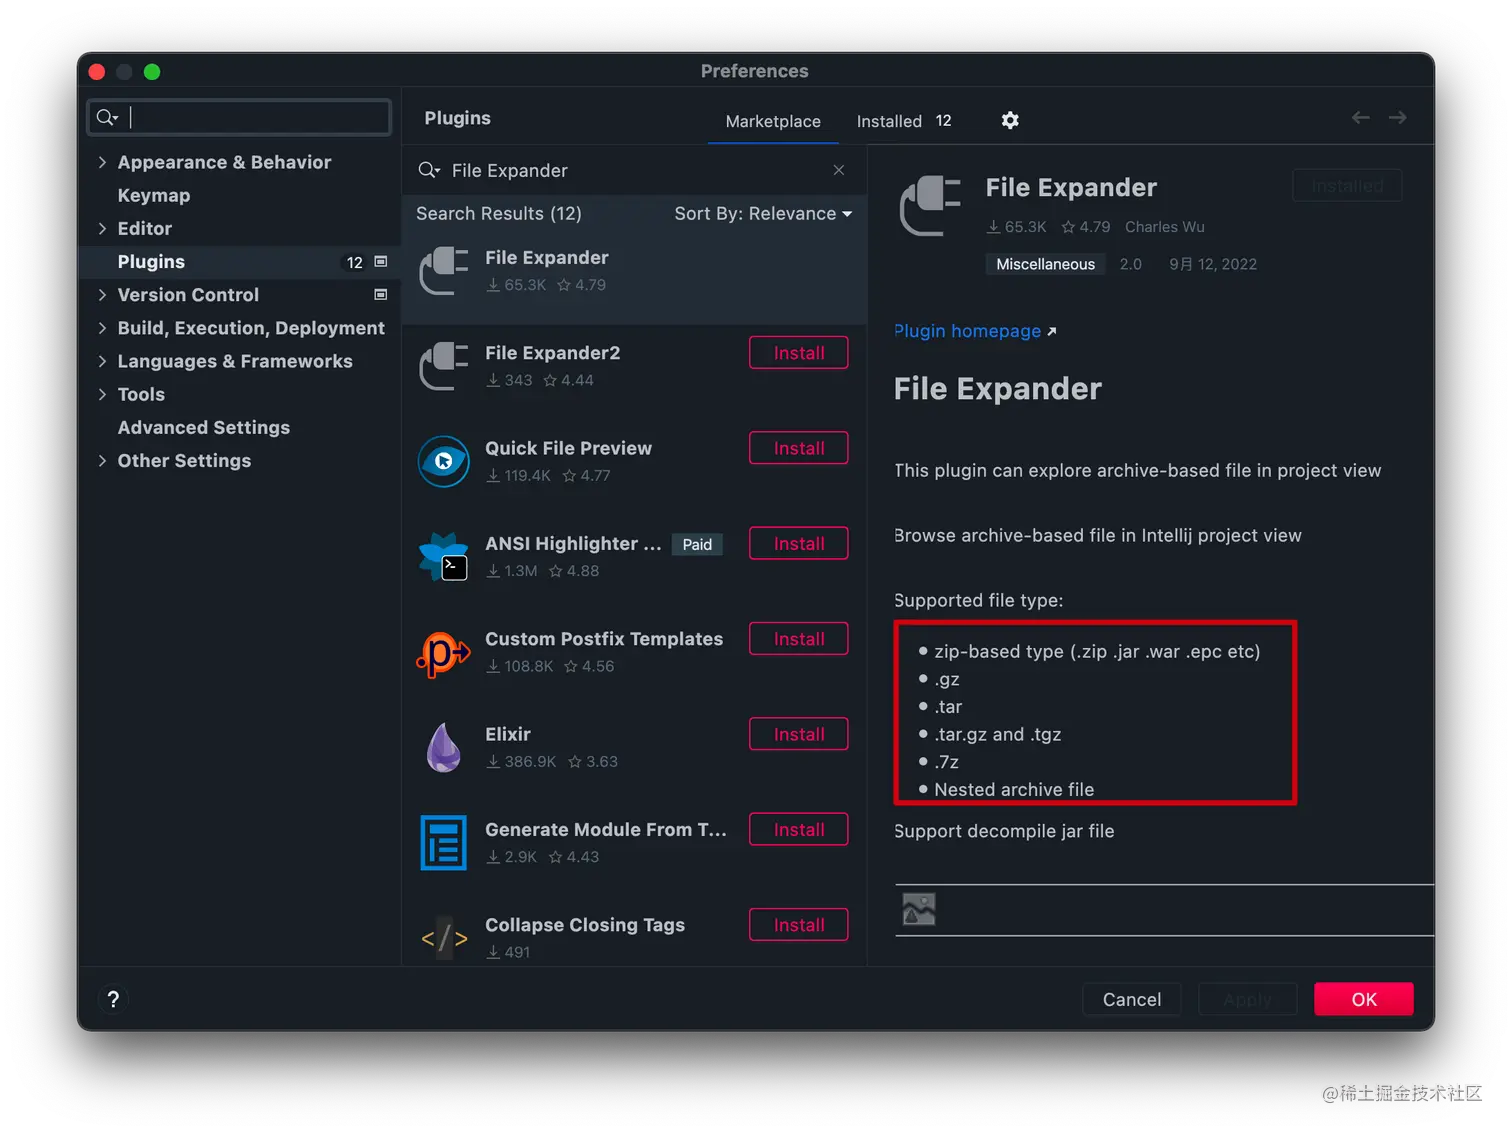Click the settings search input field
Viewport: 1512px width, 1133px height.
click(x=239, y=117)
